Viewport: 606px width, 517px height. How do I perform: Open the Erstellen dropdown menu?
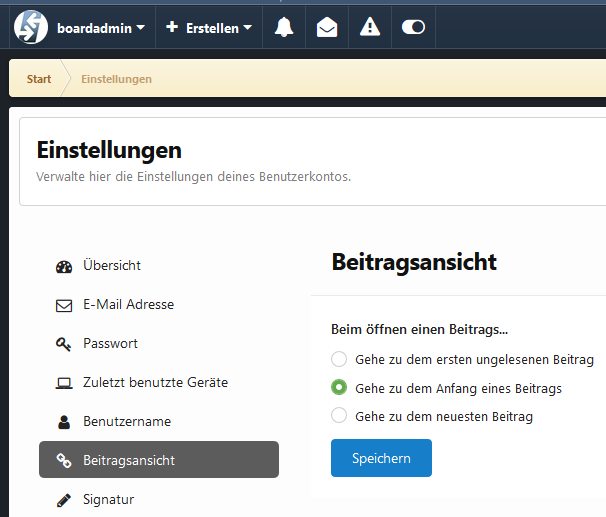[x=209, y=28]
